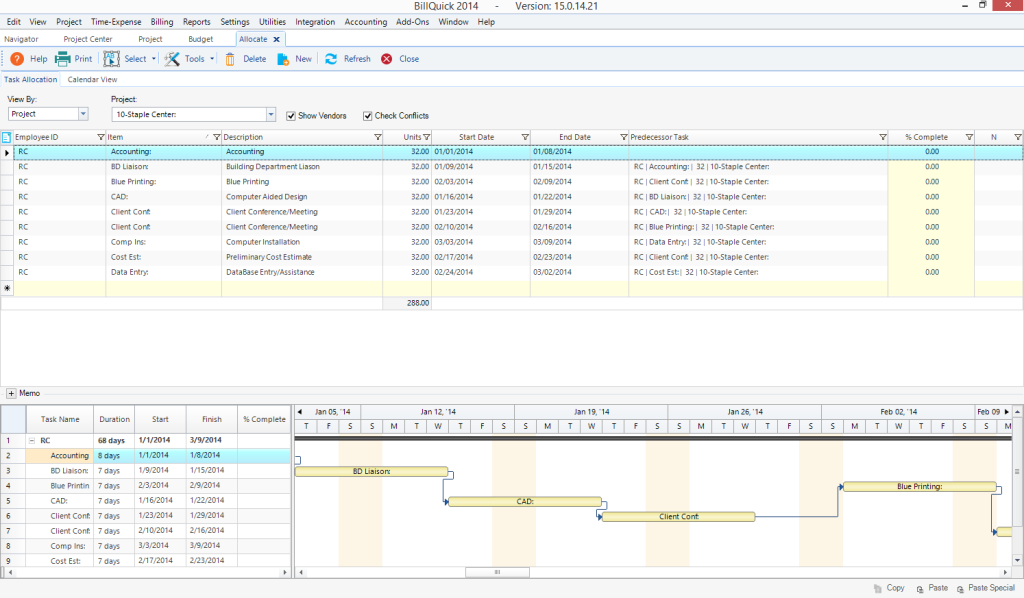Screen dimensions: 1024x598
Task: Filter the Employee ID column
Action: click(101, 137)
